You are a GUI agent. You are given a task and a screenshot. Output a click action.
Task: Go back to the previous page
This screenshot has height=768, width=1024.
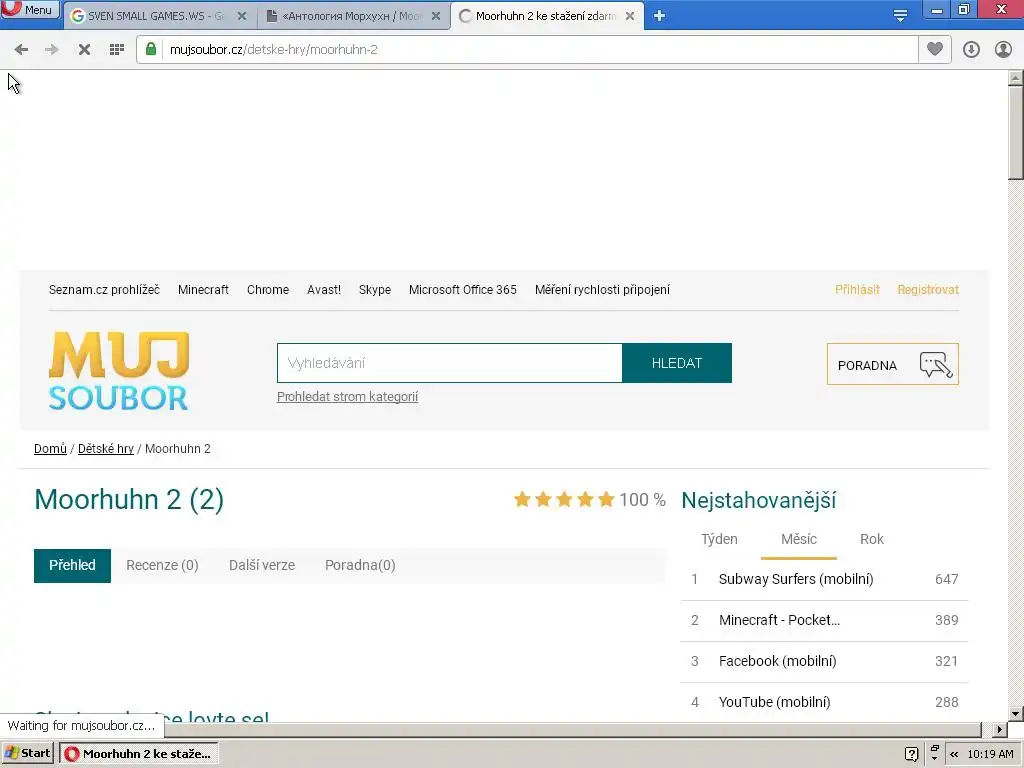(x=21, y=50)
